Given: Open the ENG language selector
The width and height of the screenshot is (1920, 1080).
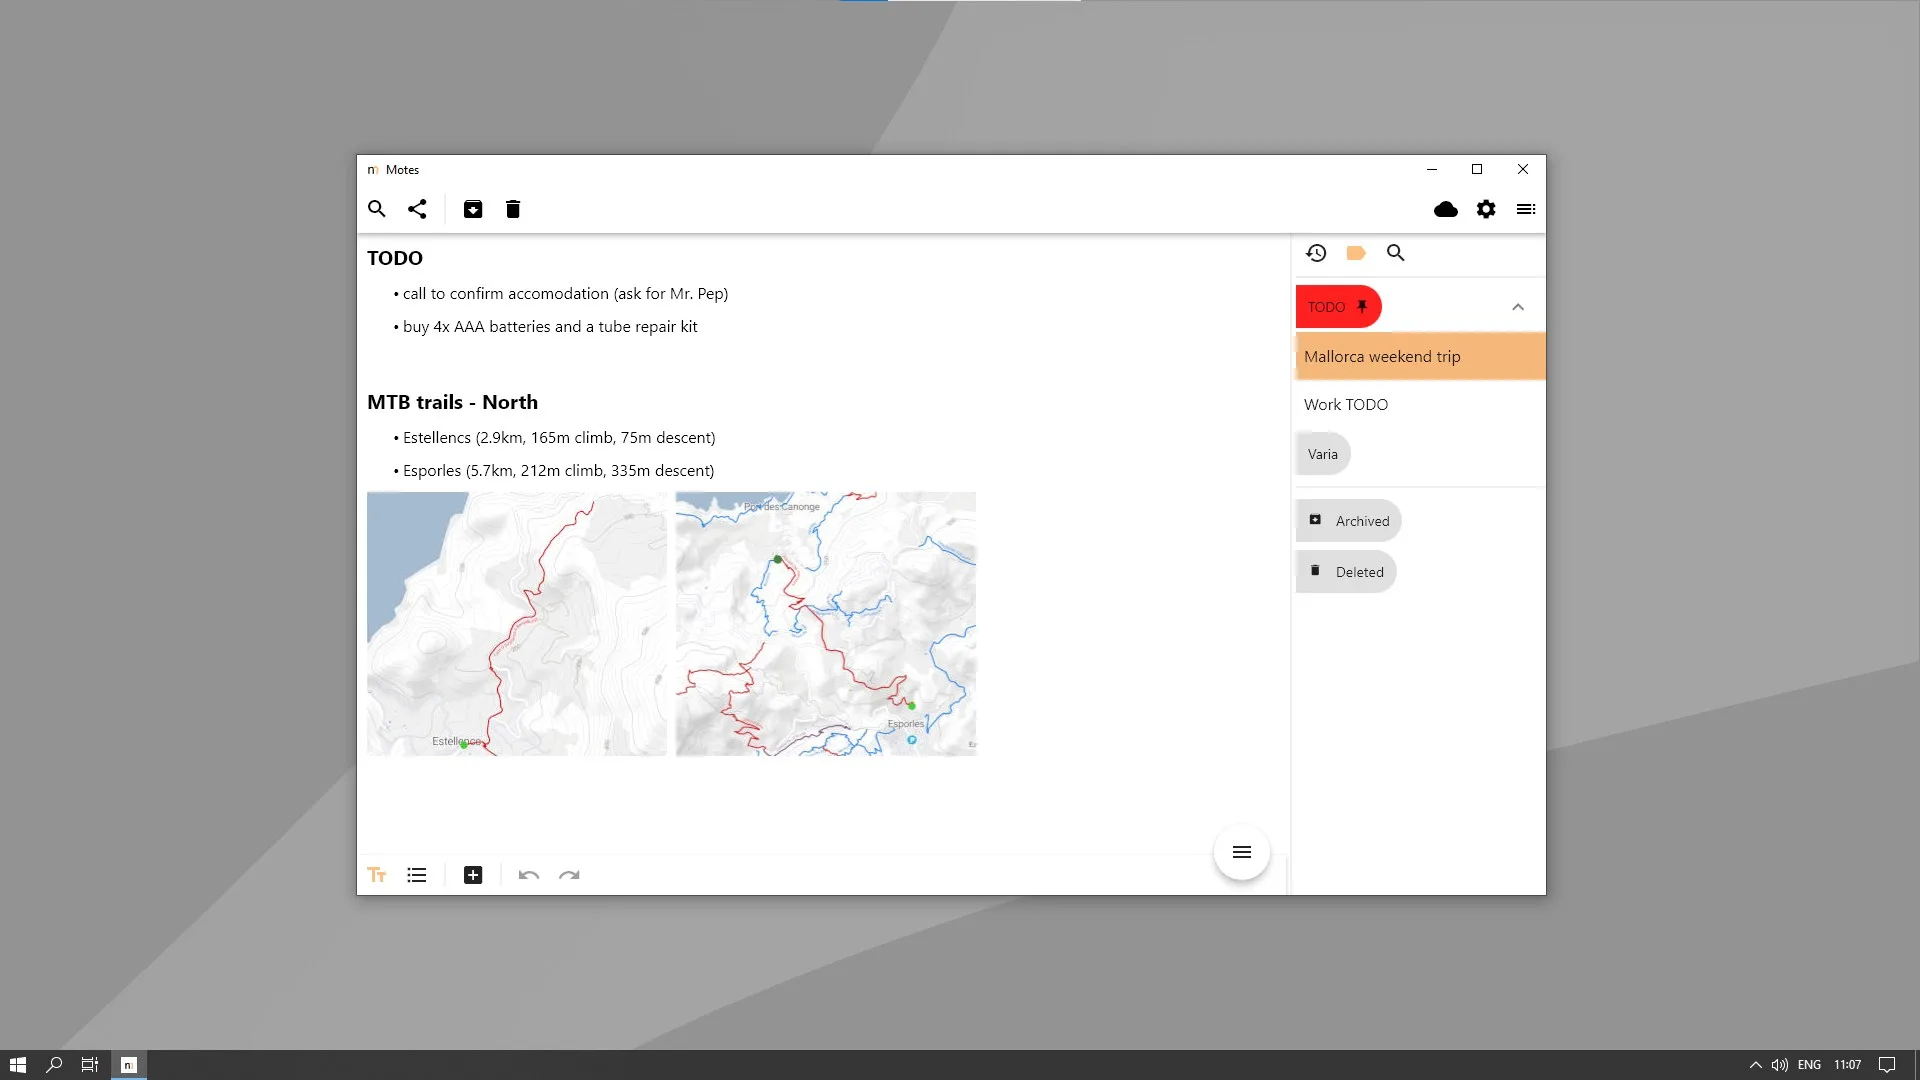Looking at the screenshot, I should coord(1809,1065).
